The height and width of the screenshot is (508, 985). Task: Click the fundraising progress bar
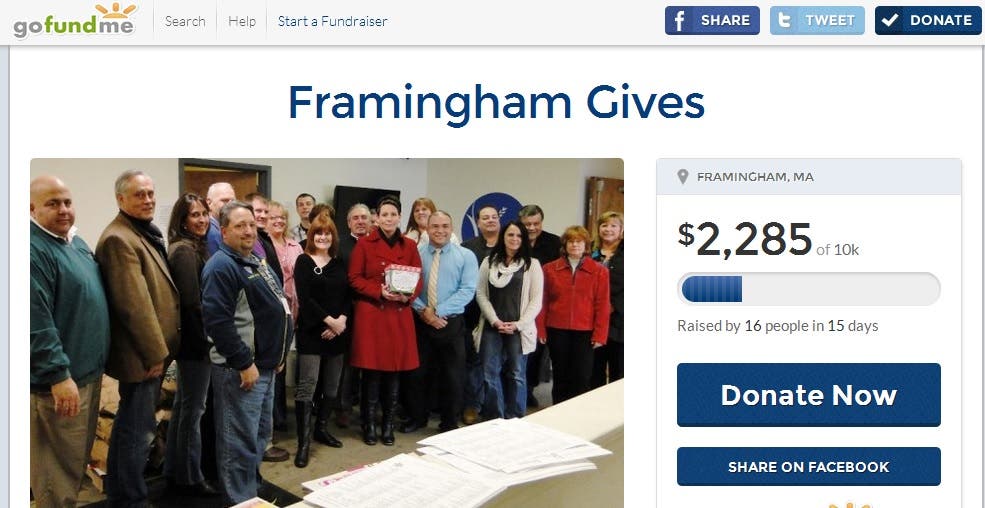808,289
